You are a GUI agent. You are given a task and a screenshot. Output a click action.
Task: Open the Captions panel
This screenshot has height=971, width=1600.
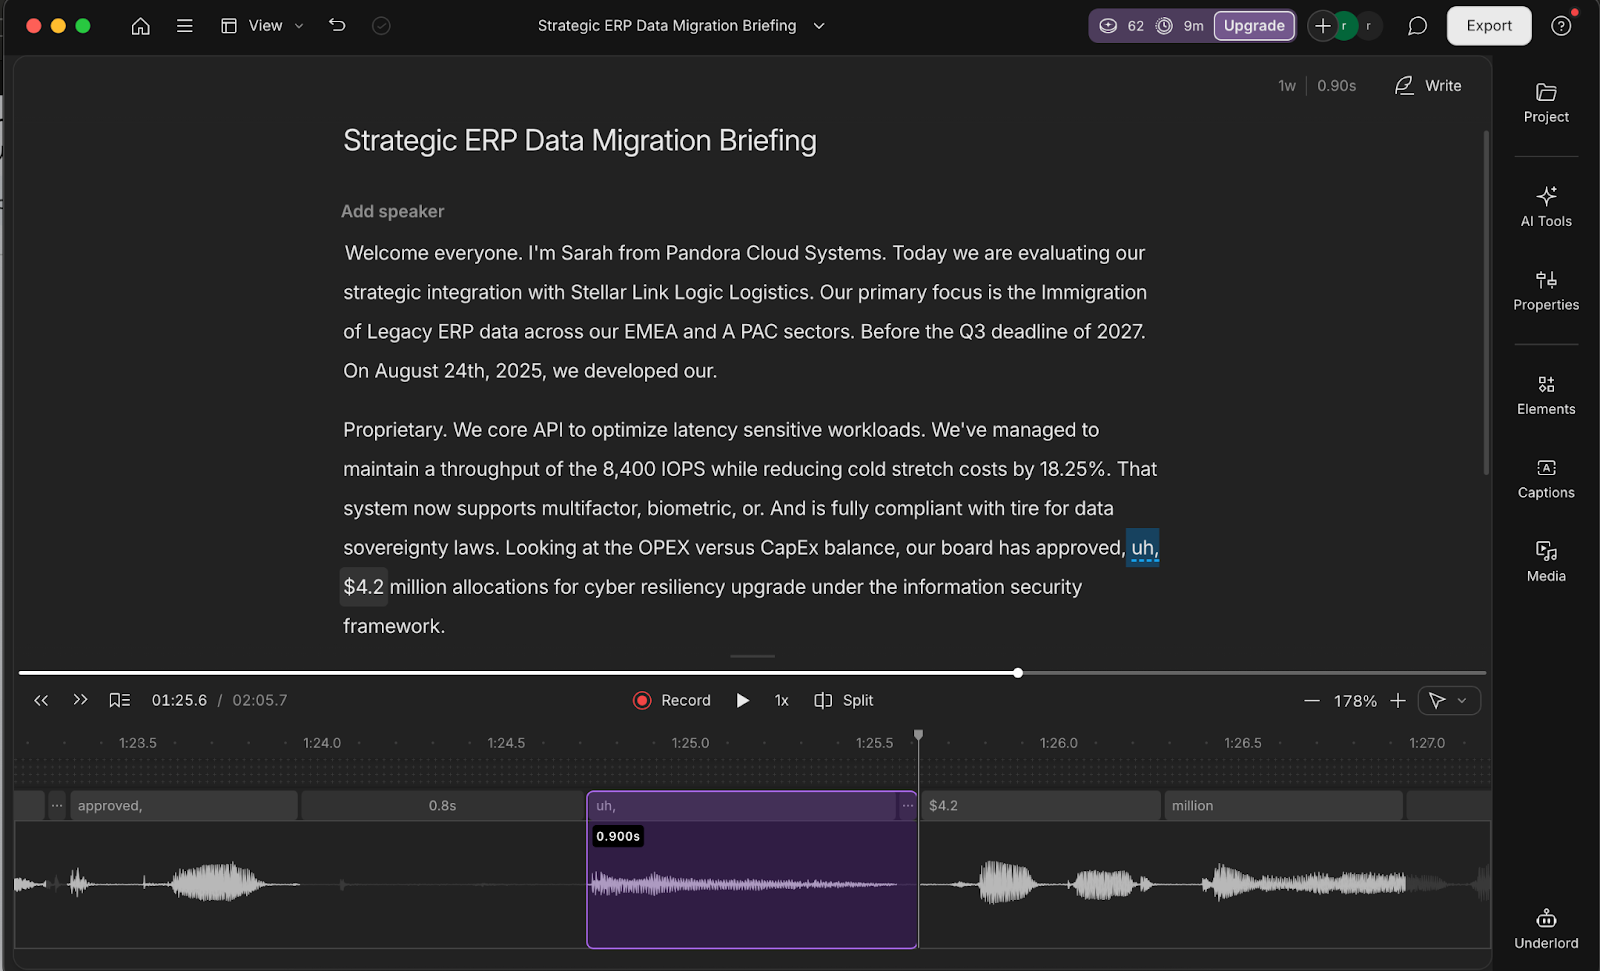pos(1545,478)
